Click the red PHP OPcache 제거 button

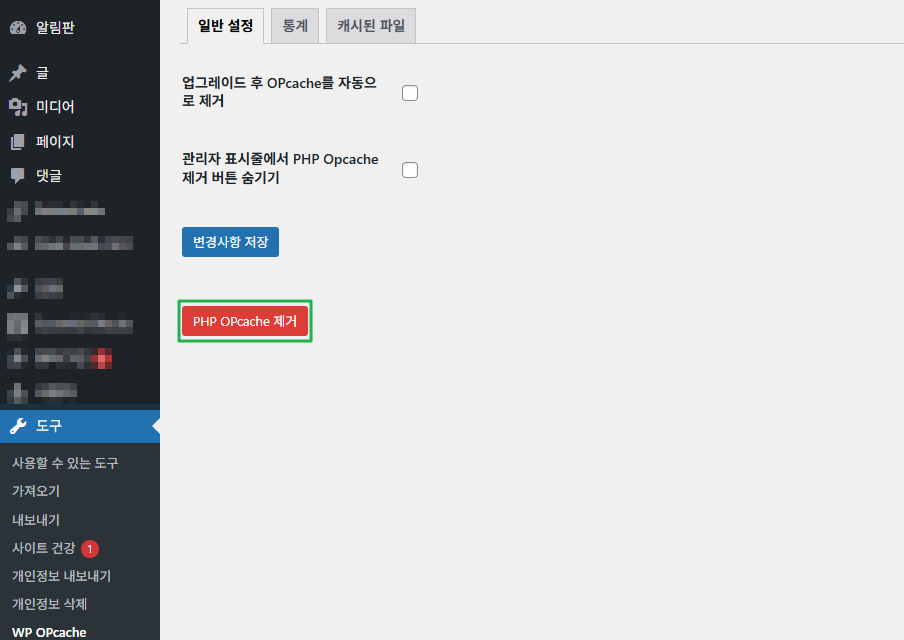click(x=245, y=321)
